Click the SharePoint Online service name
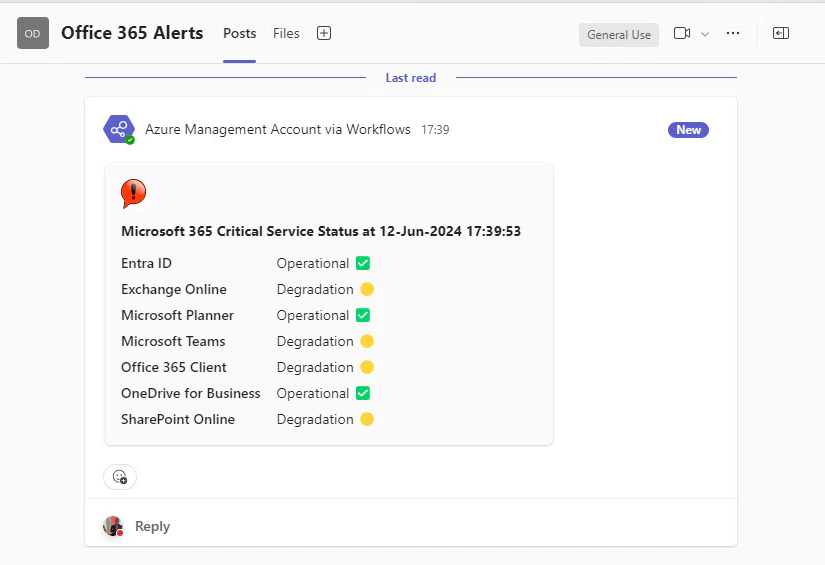825x565 pixels. [x=178, y=419]
